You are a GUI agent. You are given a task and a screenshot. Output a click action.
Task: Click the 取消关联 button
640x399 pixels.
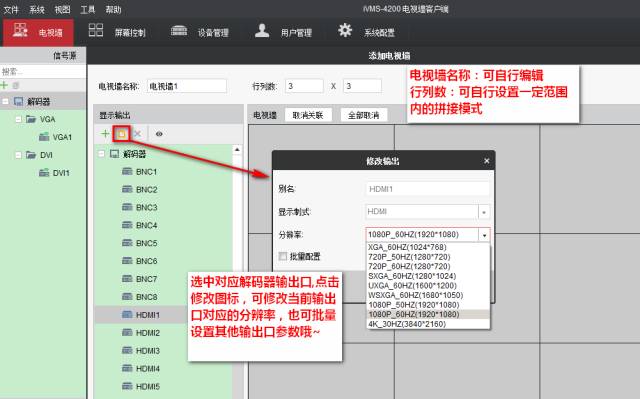click(308, 115)
